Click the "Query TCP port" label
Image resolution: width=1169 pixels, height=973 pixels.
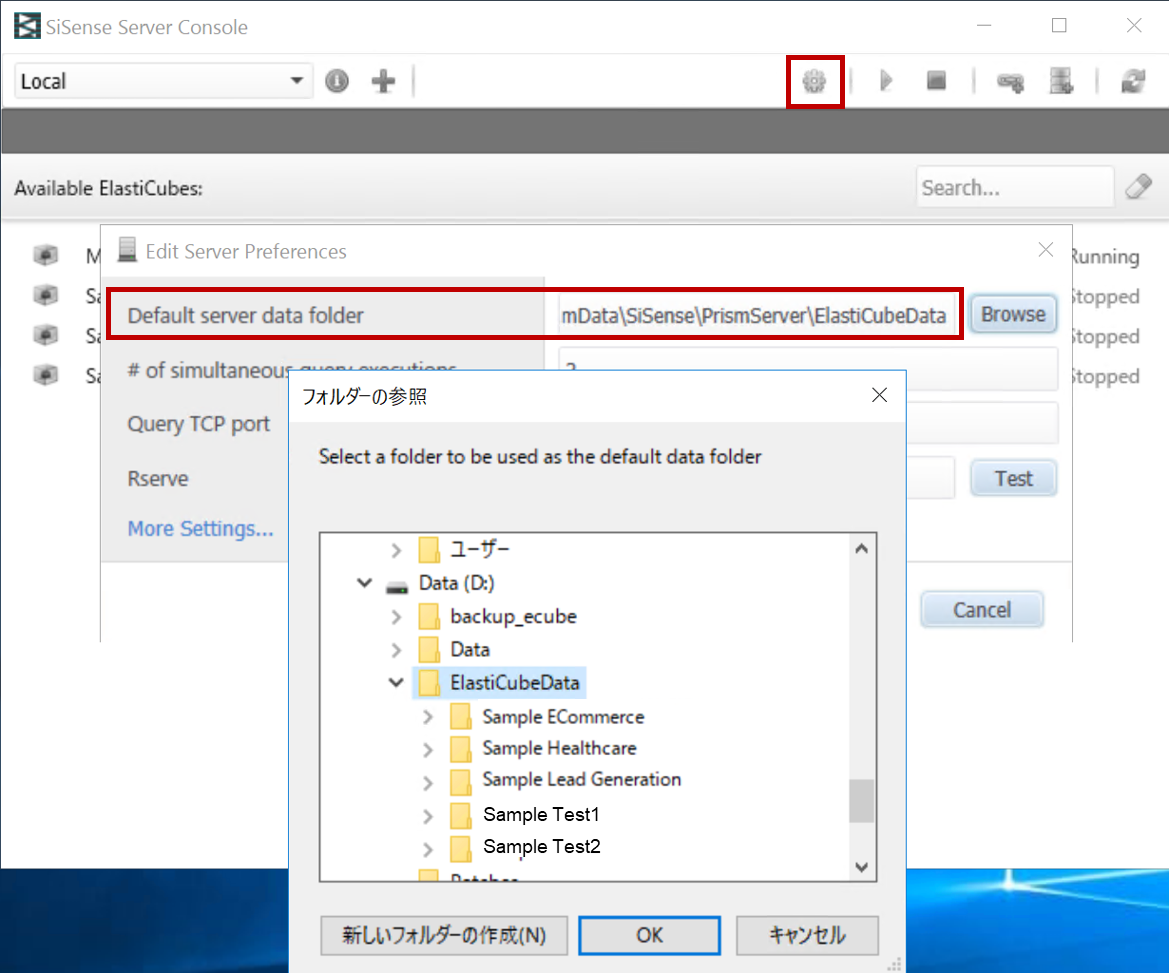click(198, 423)
